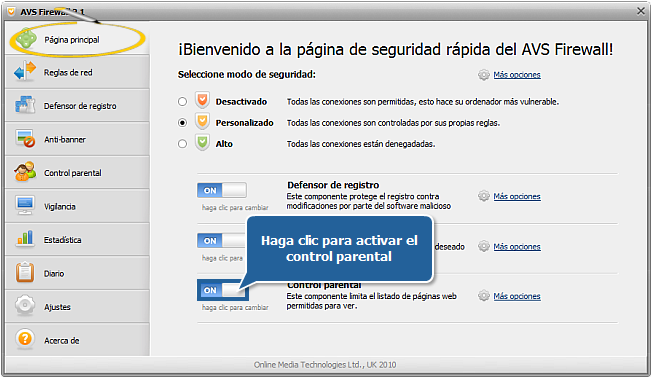The width and height of the screenshot is (652, 378).
Task: Click the Página principal green icon
Action: pyautogui.click(x=26, y=40)
